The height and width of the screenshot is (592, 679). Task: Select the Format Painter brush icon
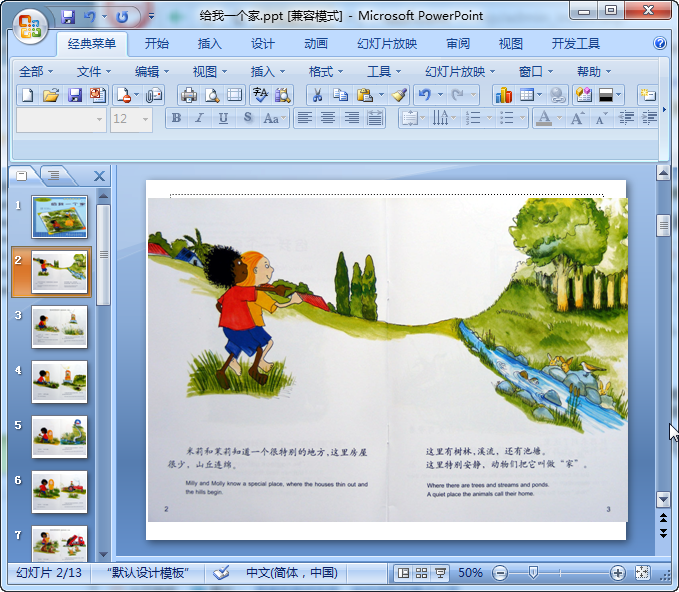coord(399,95)
